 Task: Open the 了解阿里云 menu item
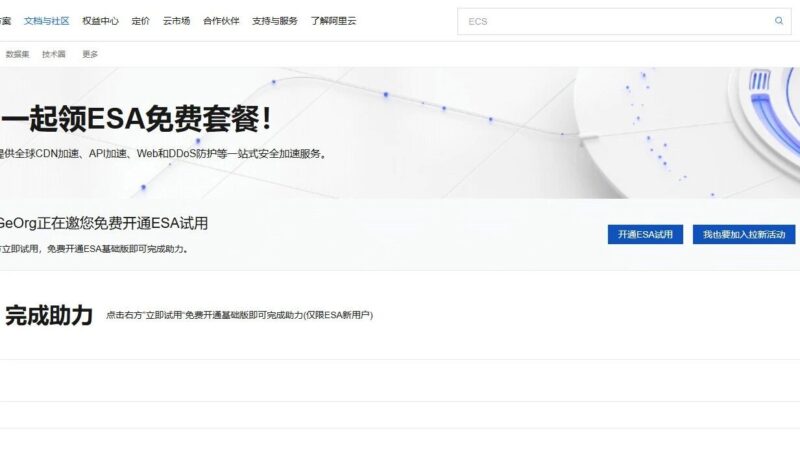click(x=333, y=21)
